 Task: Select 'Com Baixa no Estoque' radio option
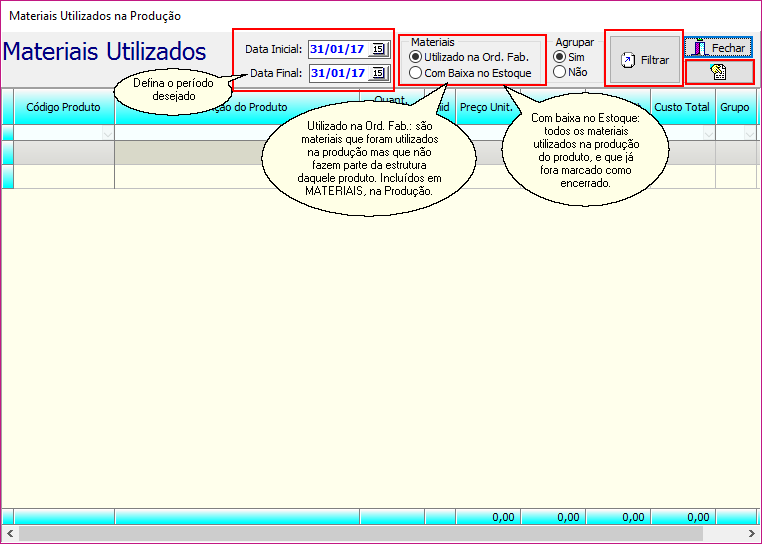coord(416,73)
